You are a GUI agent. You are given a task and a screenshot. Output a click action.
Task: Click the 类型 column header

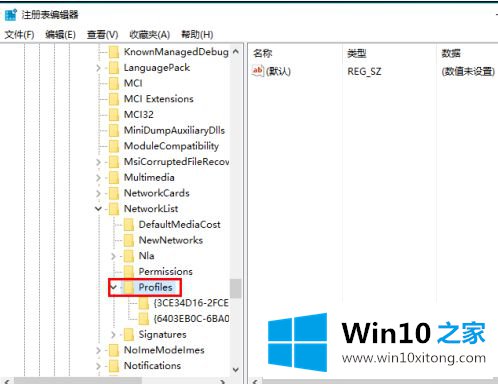357,53
